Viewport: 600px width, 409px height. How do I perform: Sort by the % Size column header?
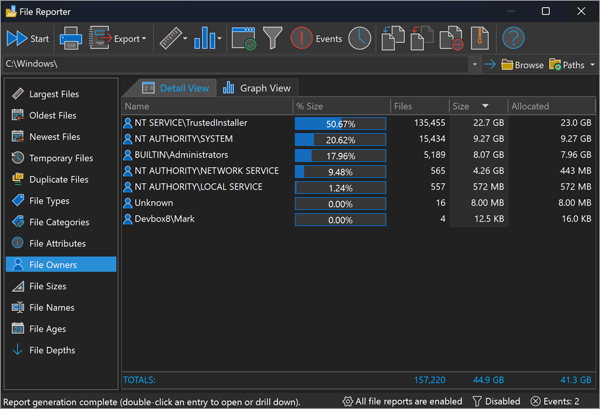pyautogui.click(x=342, y=106)
